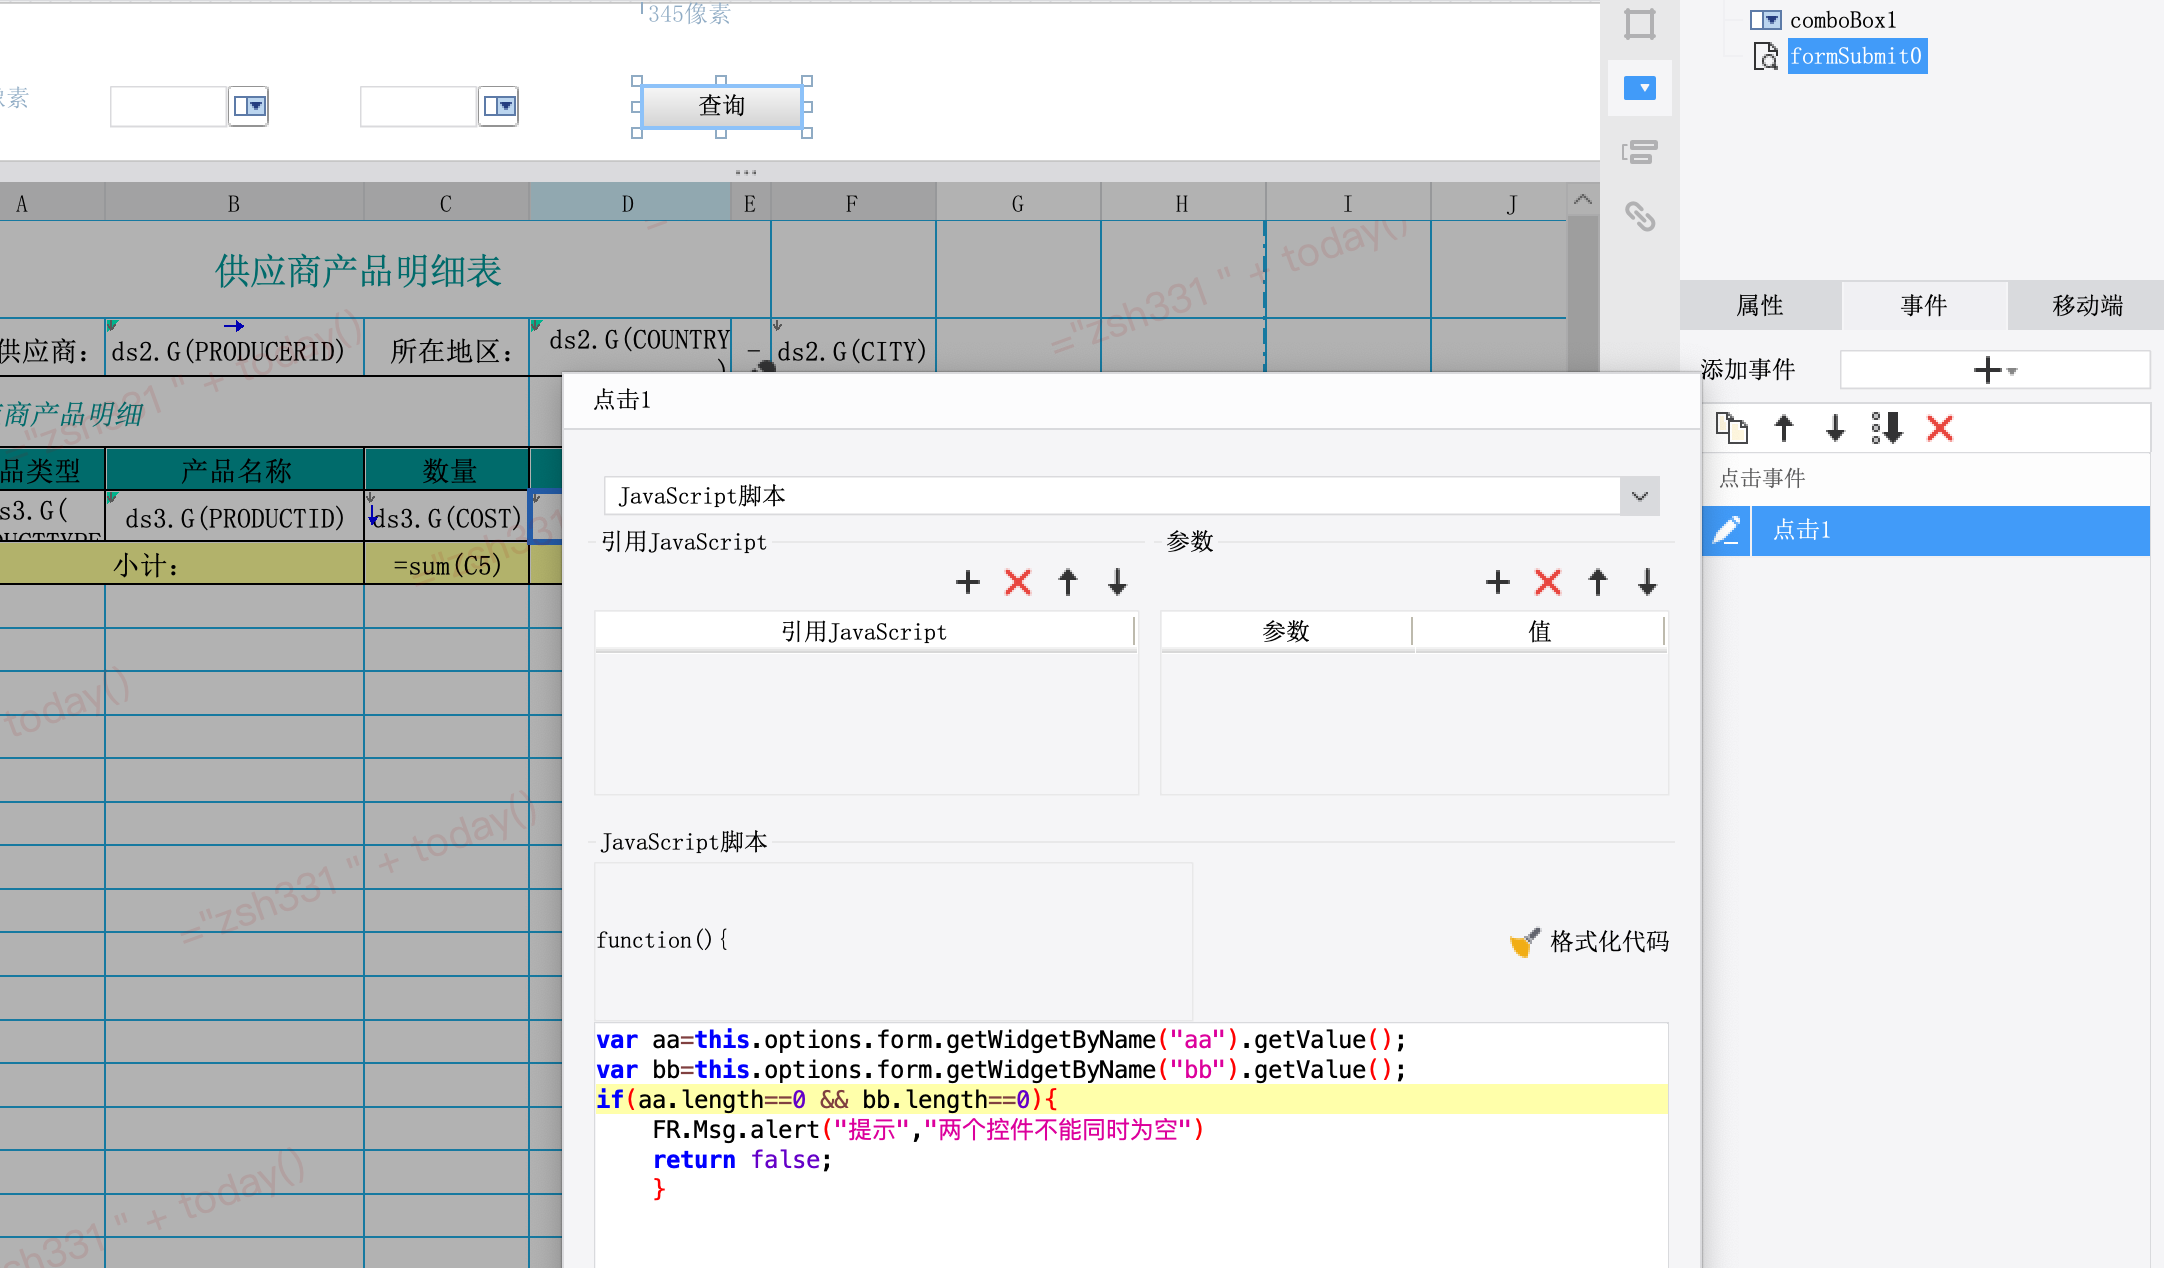Screen dimensions: 2164x1268
Task: Click the if condition line in code editor
Action: tap(1131, 1099)
